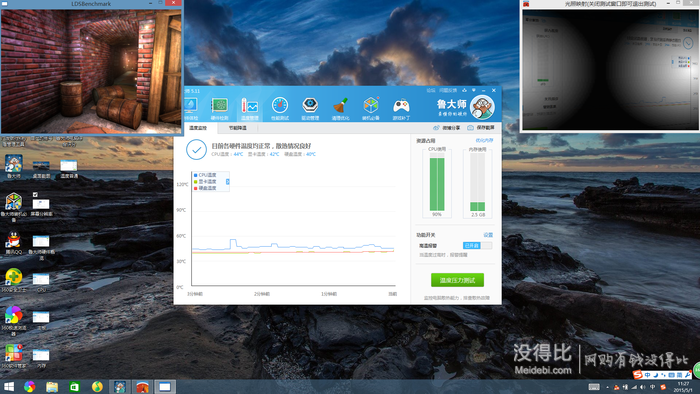Click the blue checkmark status circle
This screenshot has height=394, width=700.
[x=196, y=149]
